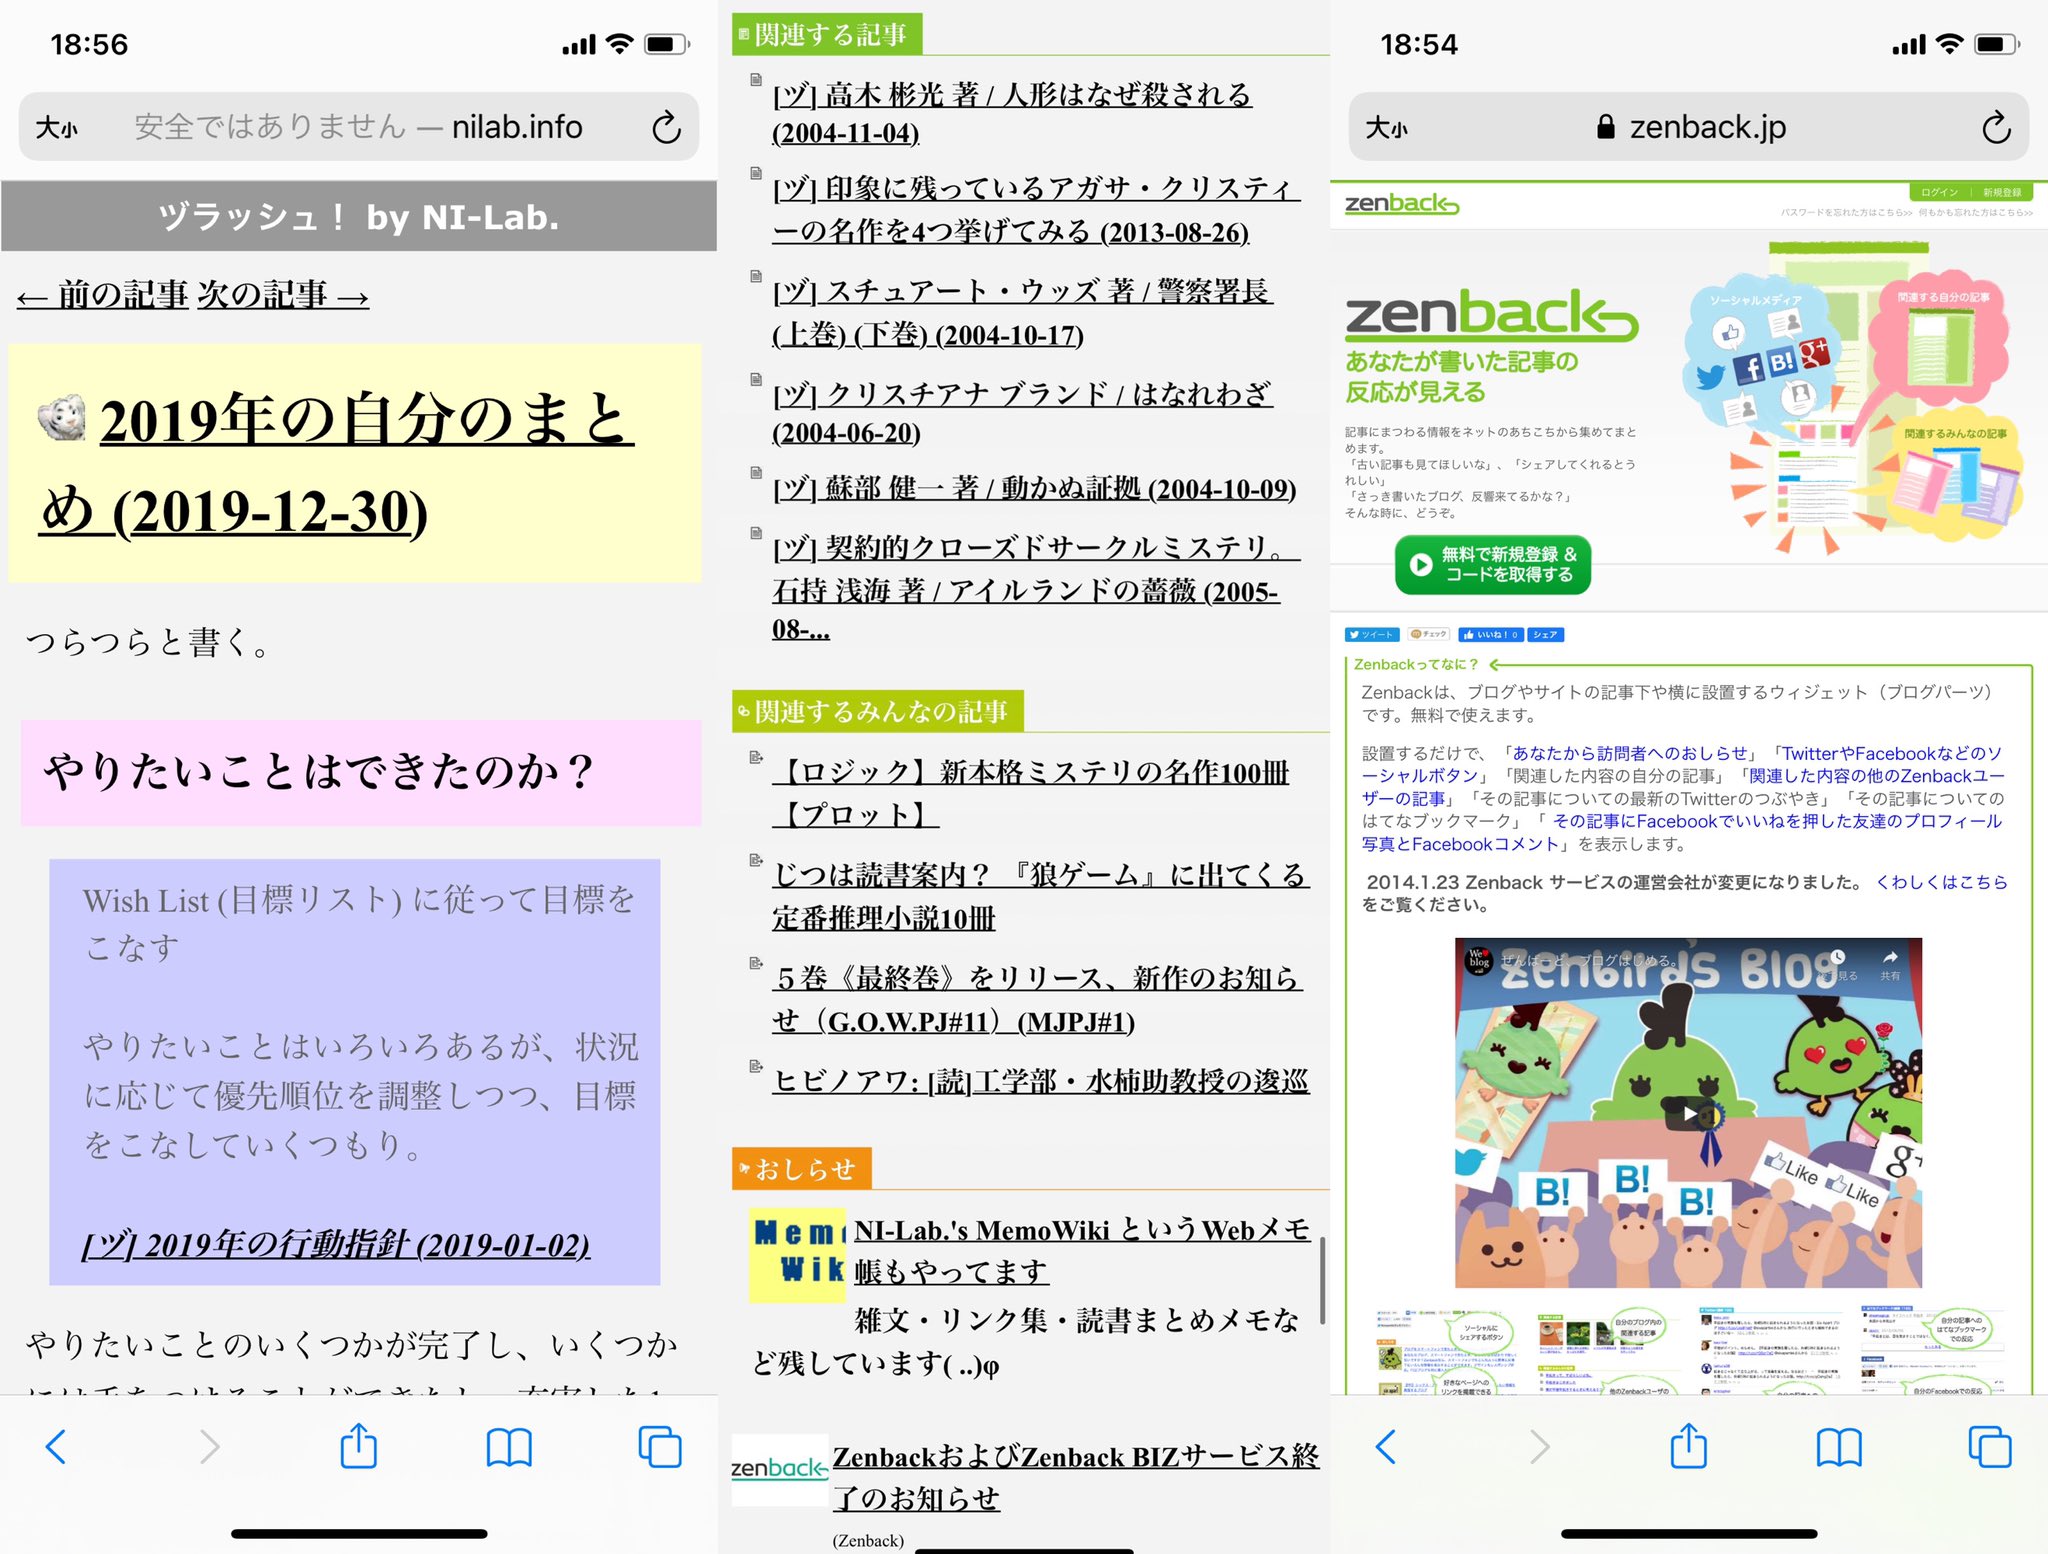Tap the forward arrow in the right phone toolbar
The height and width of the screenshot is (1554, 2048).
[x=1539, y=1446]
